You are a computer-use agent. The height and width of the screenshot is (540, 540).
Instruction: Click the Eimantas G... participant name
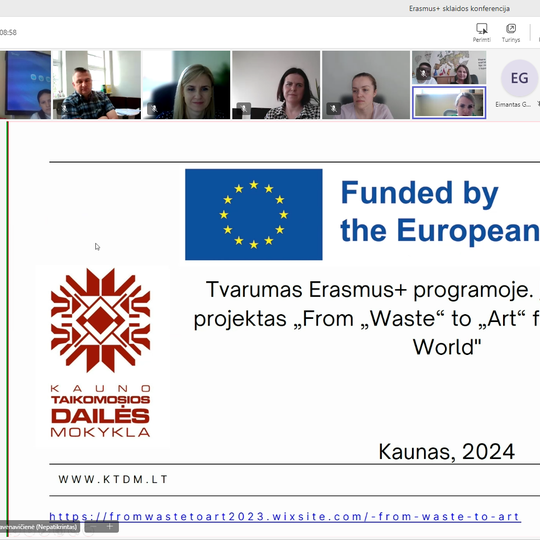click(513, 104)
